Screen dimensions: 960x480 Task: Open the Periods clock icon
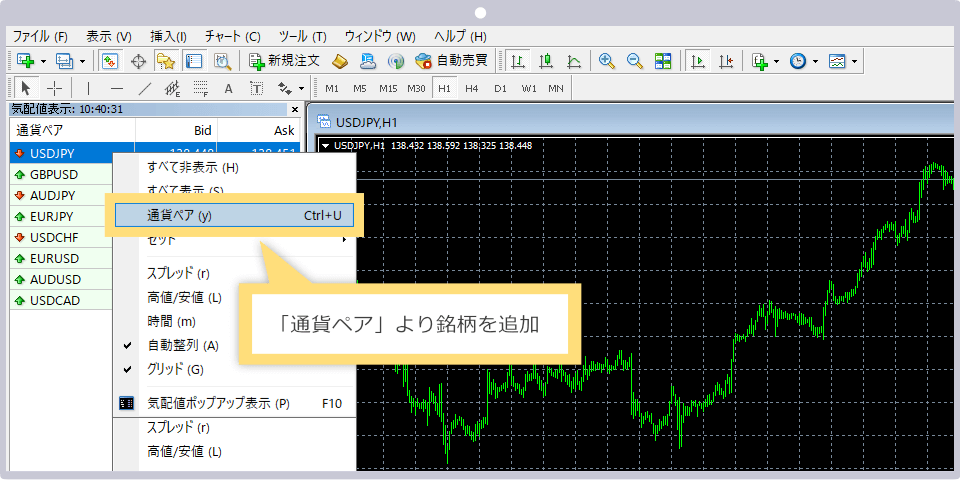[x=797, y=61]
